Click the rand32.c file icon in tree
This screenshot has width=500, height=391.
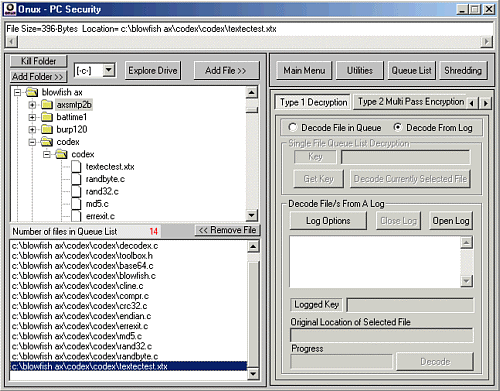(x=76, y=191)
